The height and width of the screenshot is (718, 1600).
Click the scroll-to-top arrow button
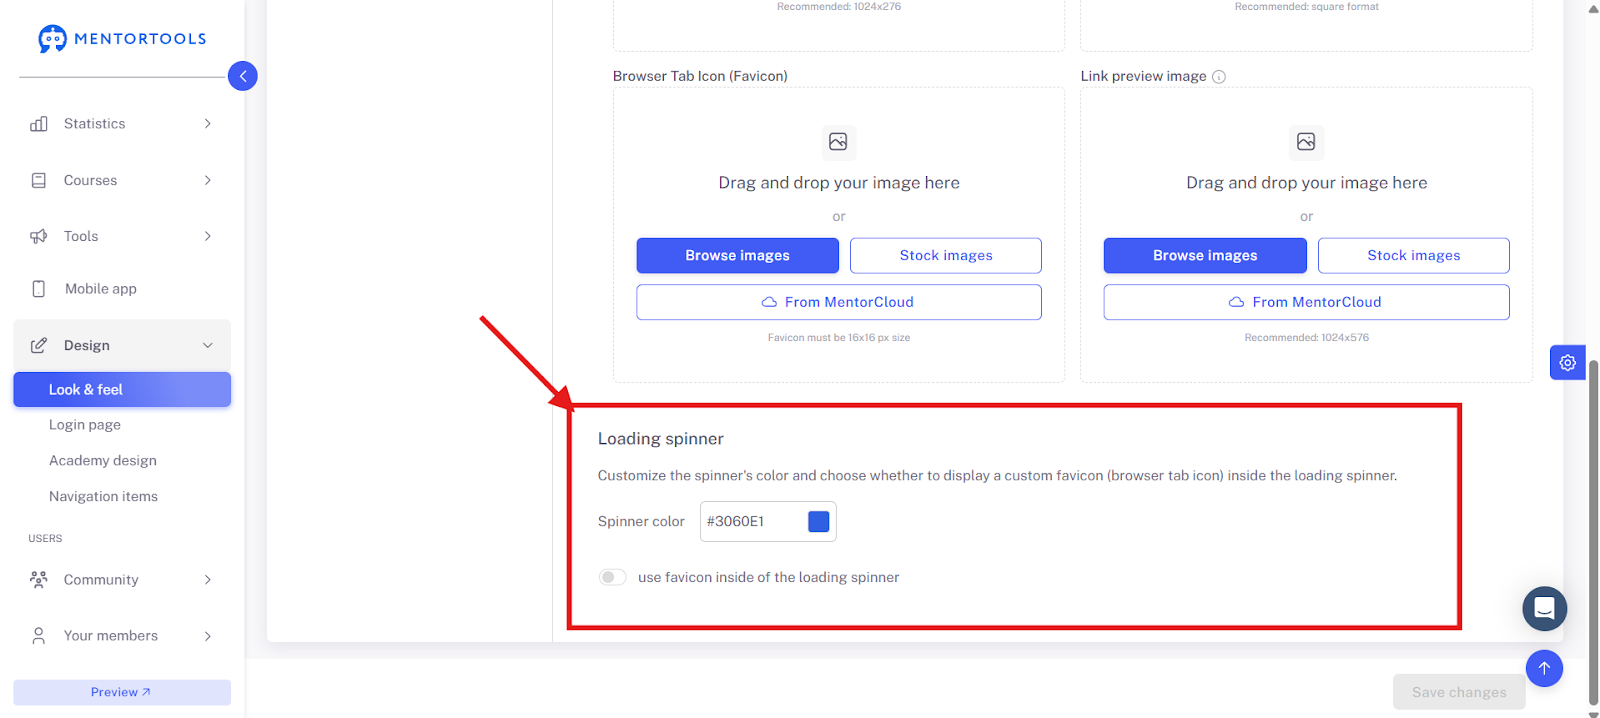[1544, 668]
